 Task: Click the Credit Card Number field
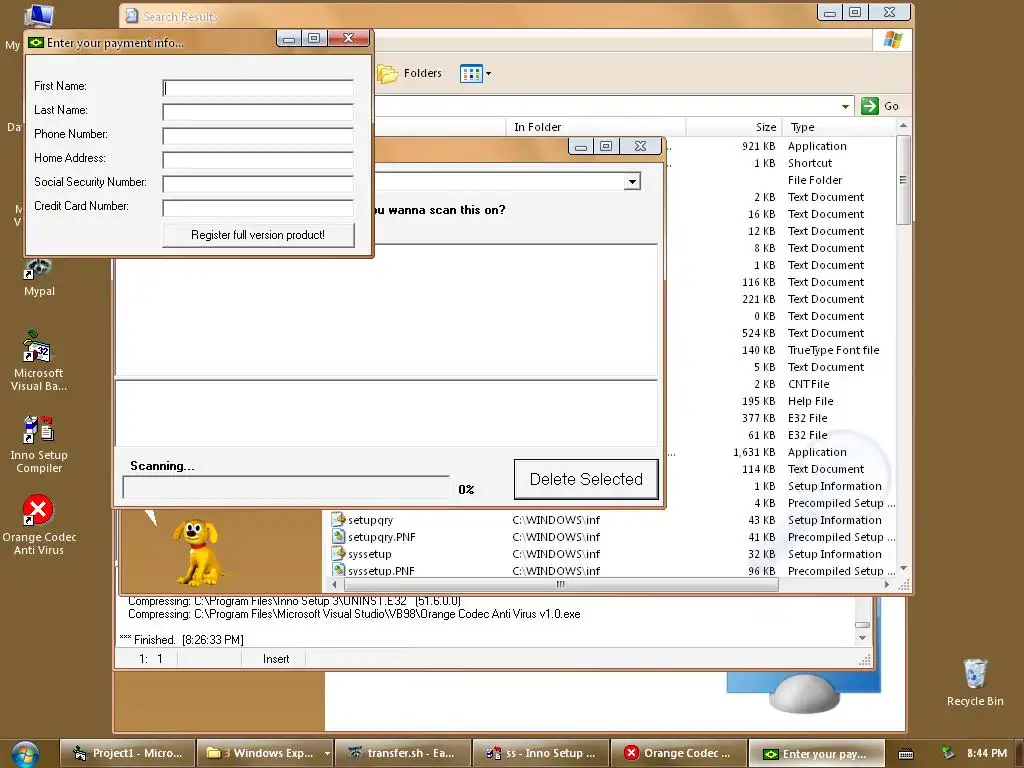[258, 208]
